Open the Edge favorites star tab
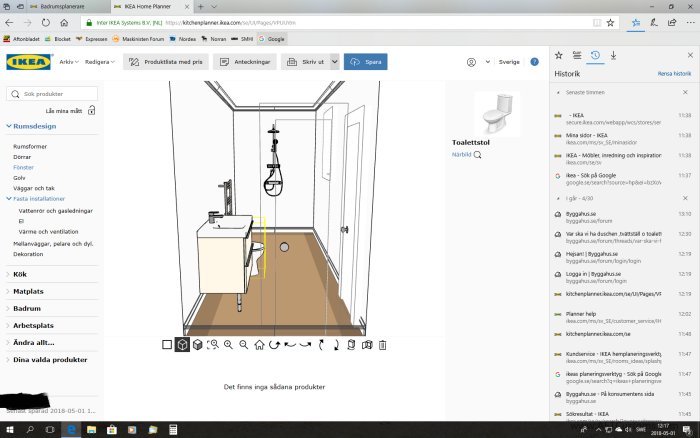 pyautogui.click(x=558, y=55)
